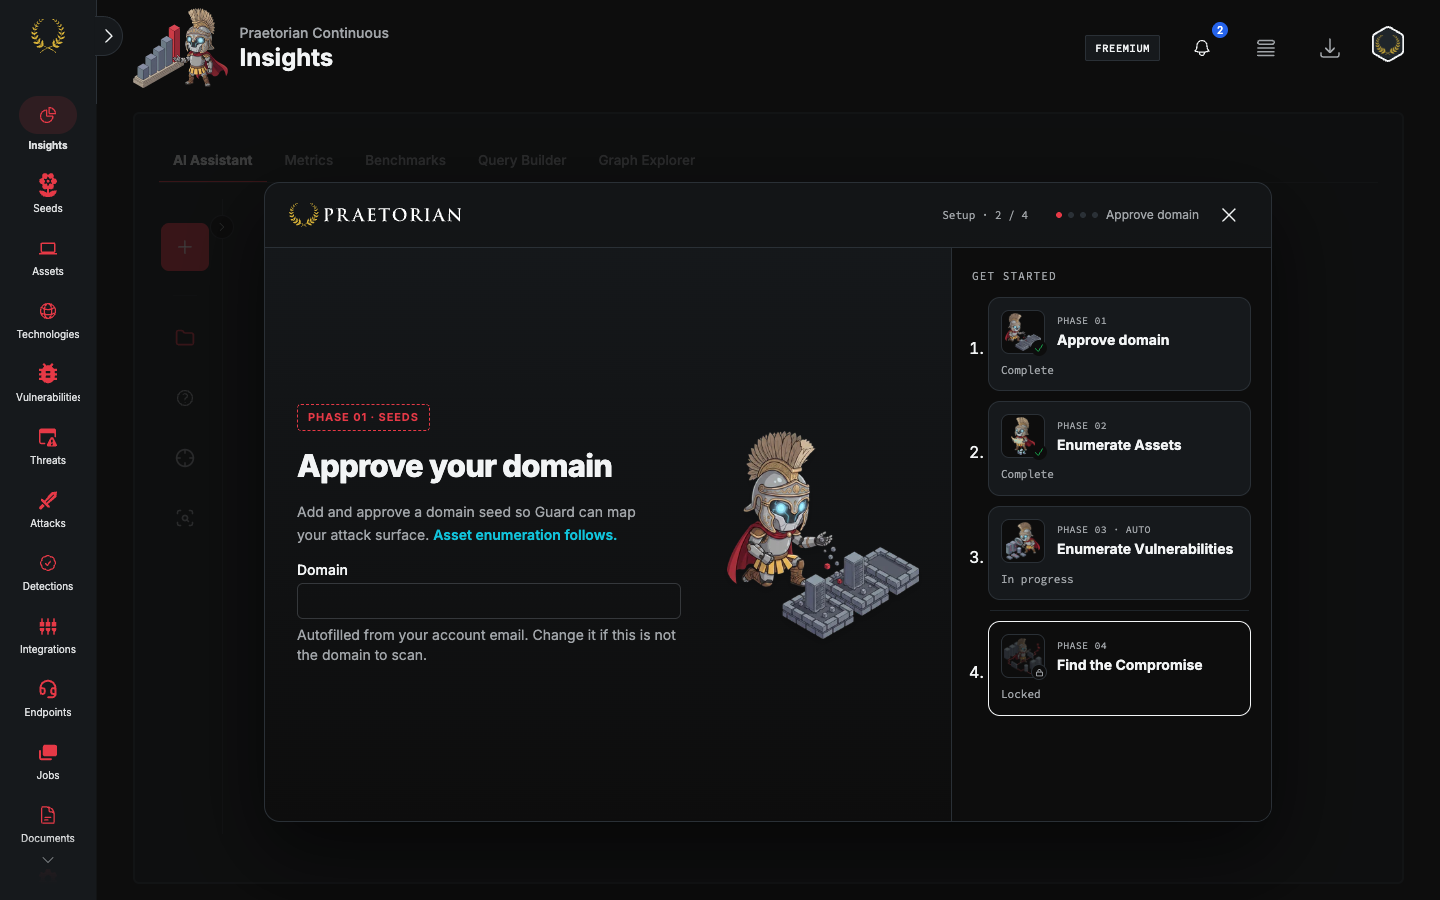Open the stacked list icon in the header
Image resolution: width=1440 pixels, height=900 pixels.
pos(1266,48)
